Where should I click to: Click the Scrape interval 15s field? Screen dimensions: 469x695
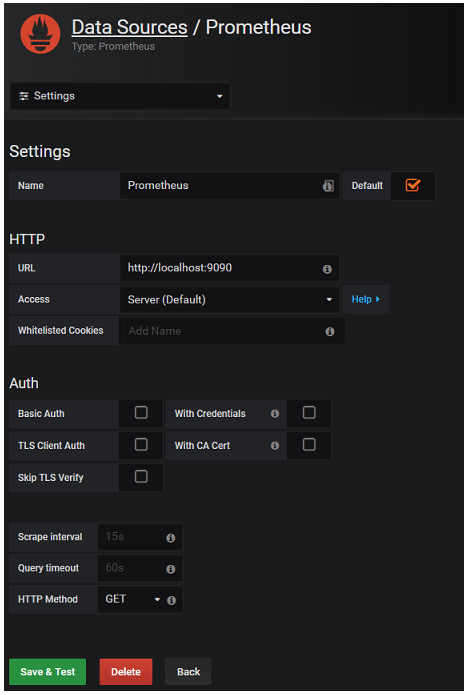click(140, 537)
